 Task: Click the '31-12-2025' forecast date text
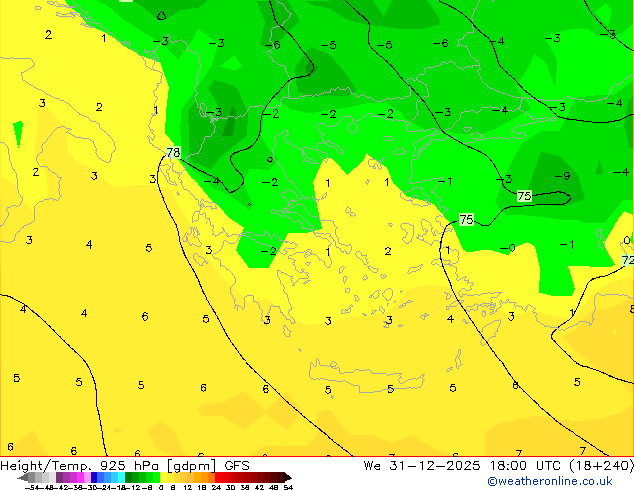tap(435, 466)
